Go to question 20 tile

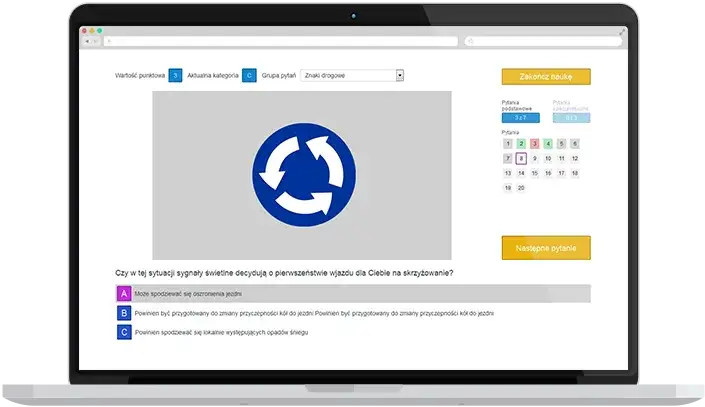(521, 188)
